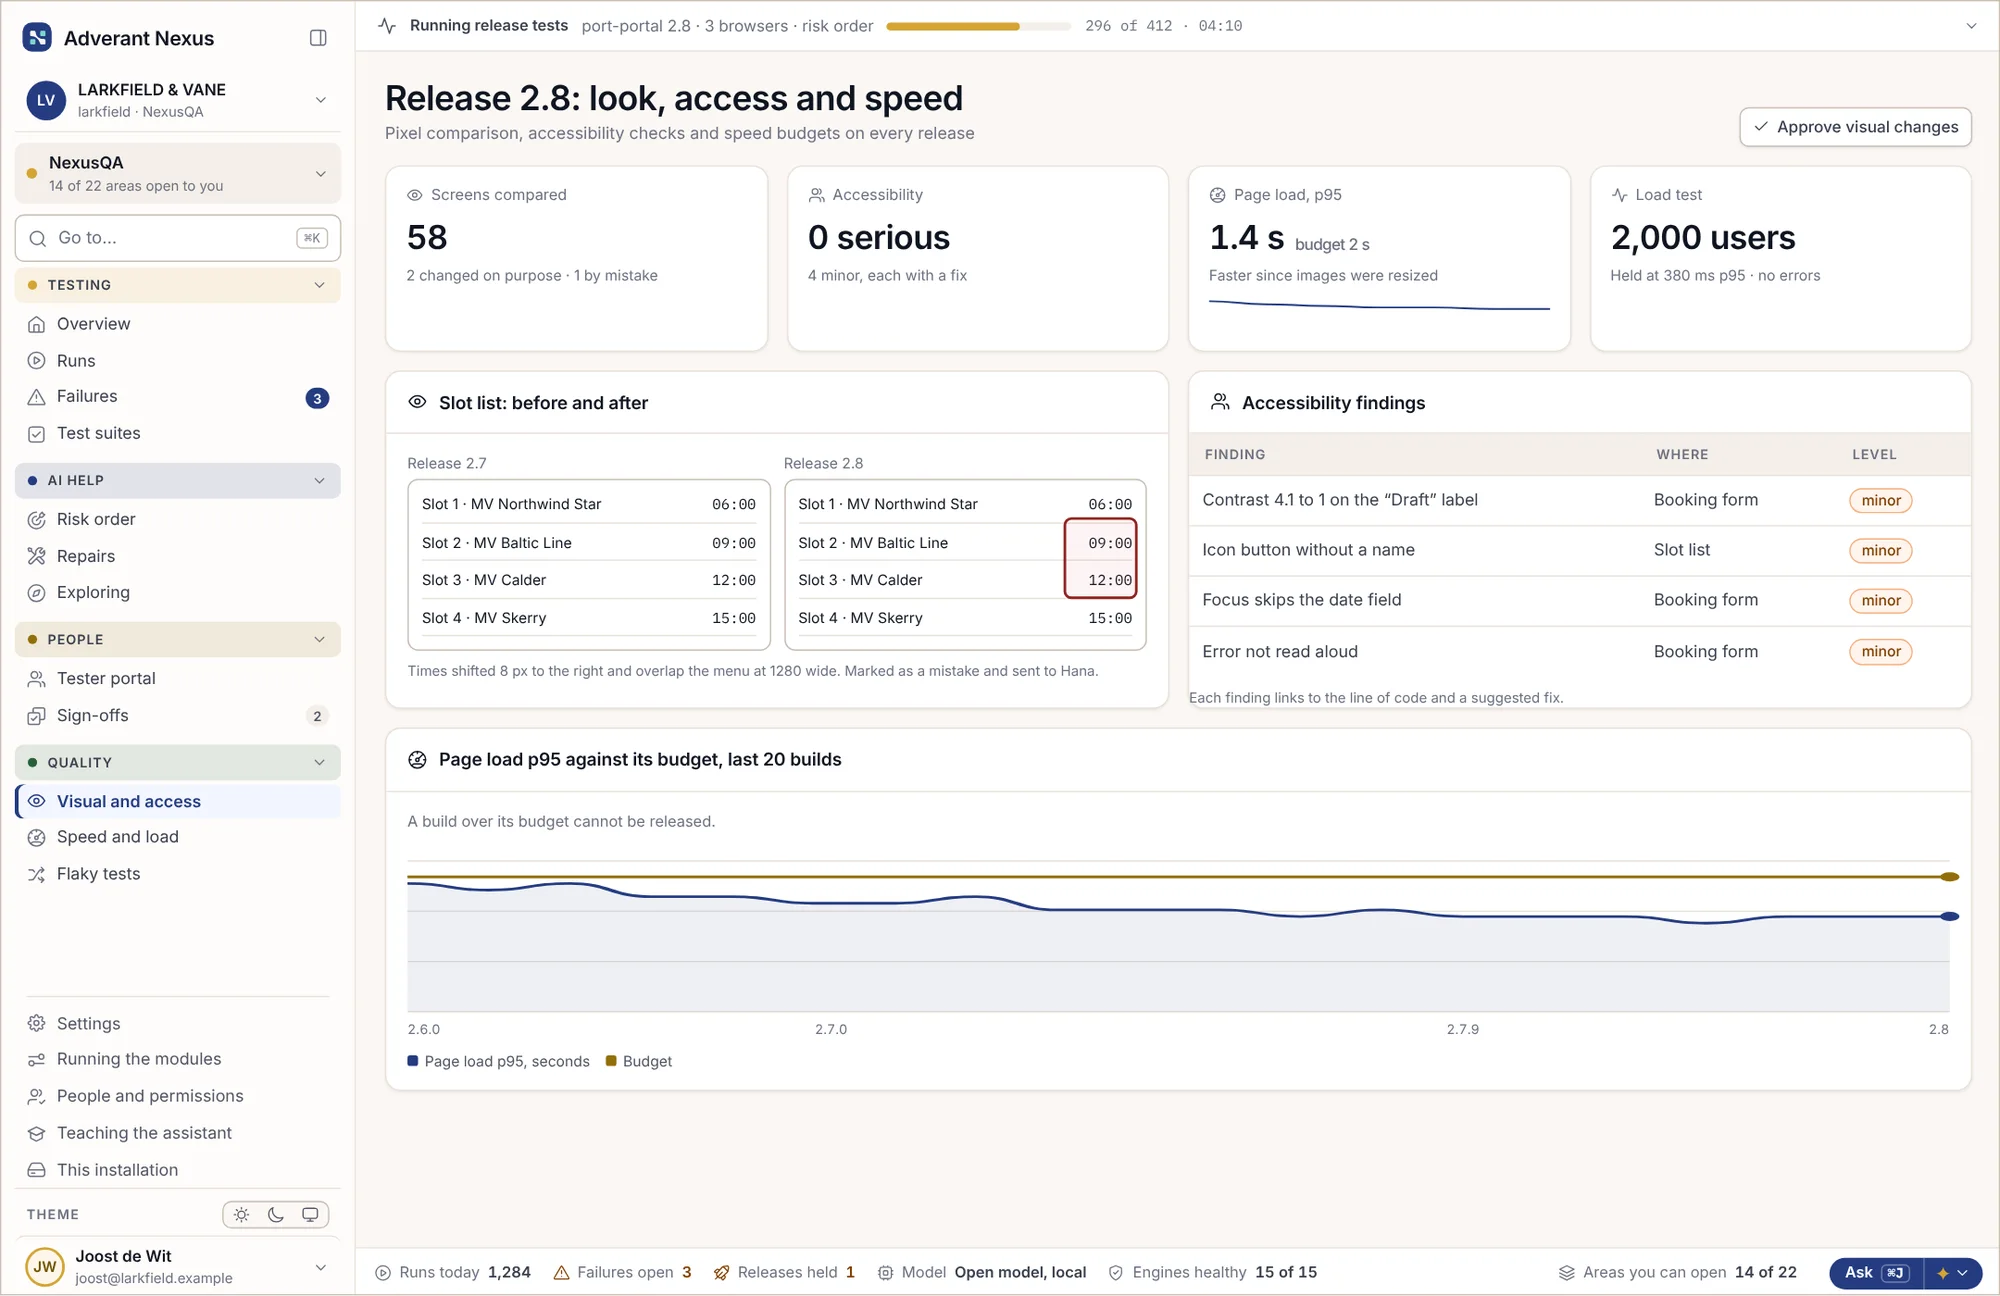Screen dimensions: 2000x1296
Task: Click the Flaky tests shuffle icon
Action: tap(37, 874)
